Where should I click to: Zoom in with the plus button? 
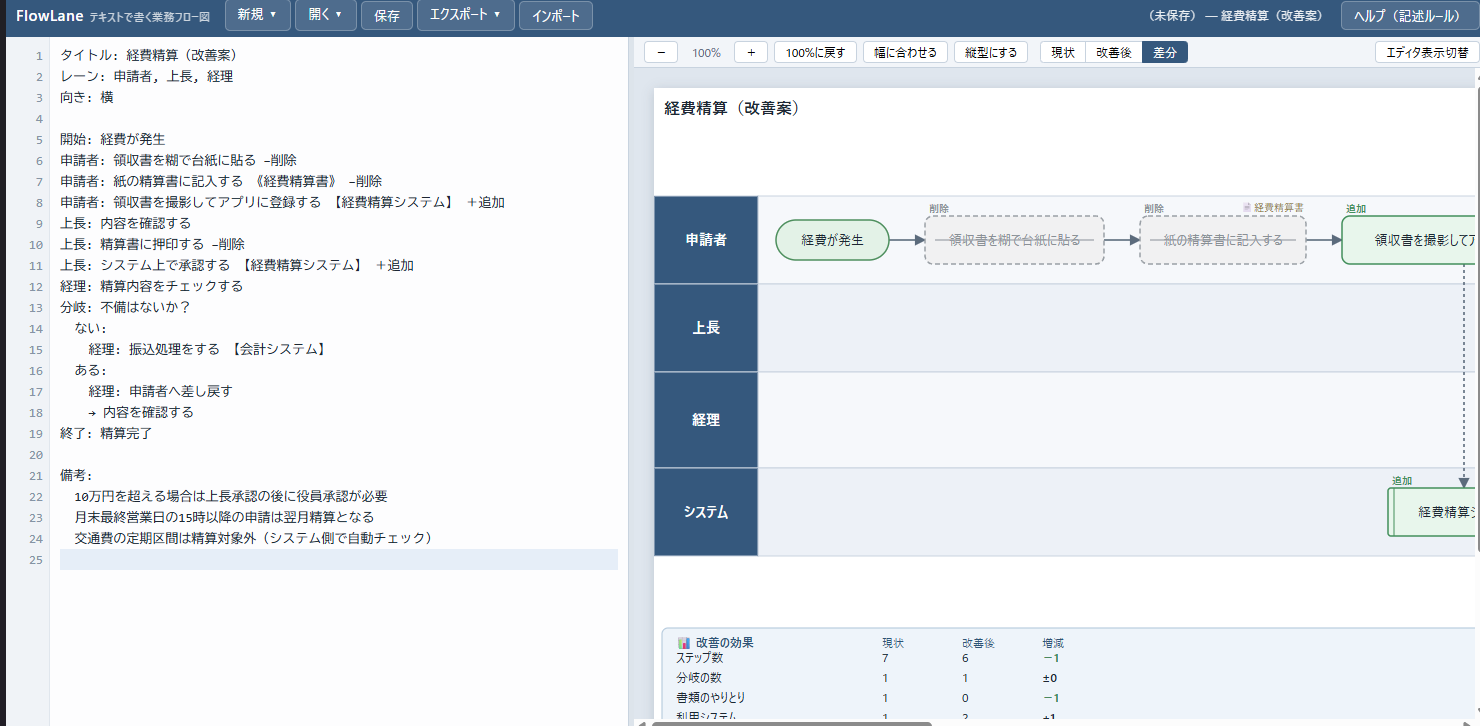tap(751, 52)
